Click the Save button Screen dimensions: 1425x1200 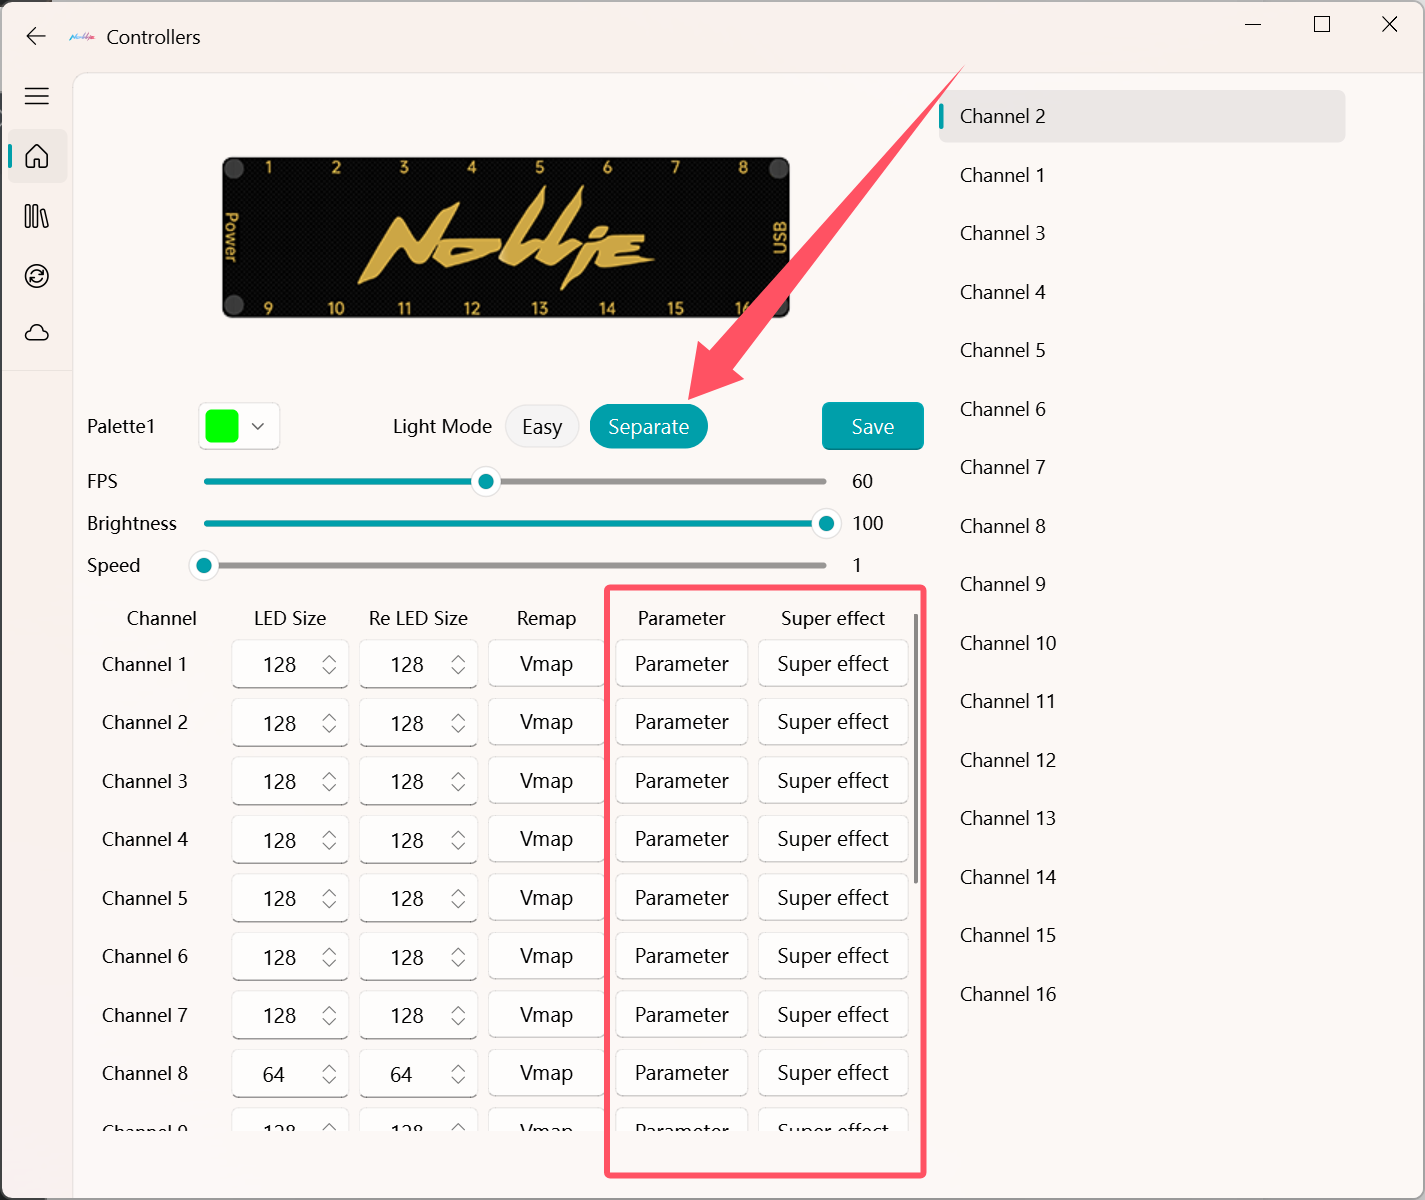click(872, 427)
